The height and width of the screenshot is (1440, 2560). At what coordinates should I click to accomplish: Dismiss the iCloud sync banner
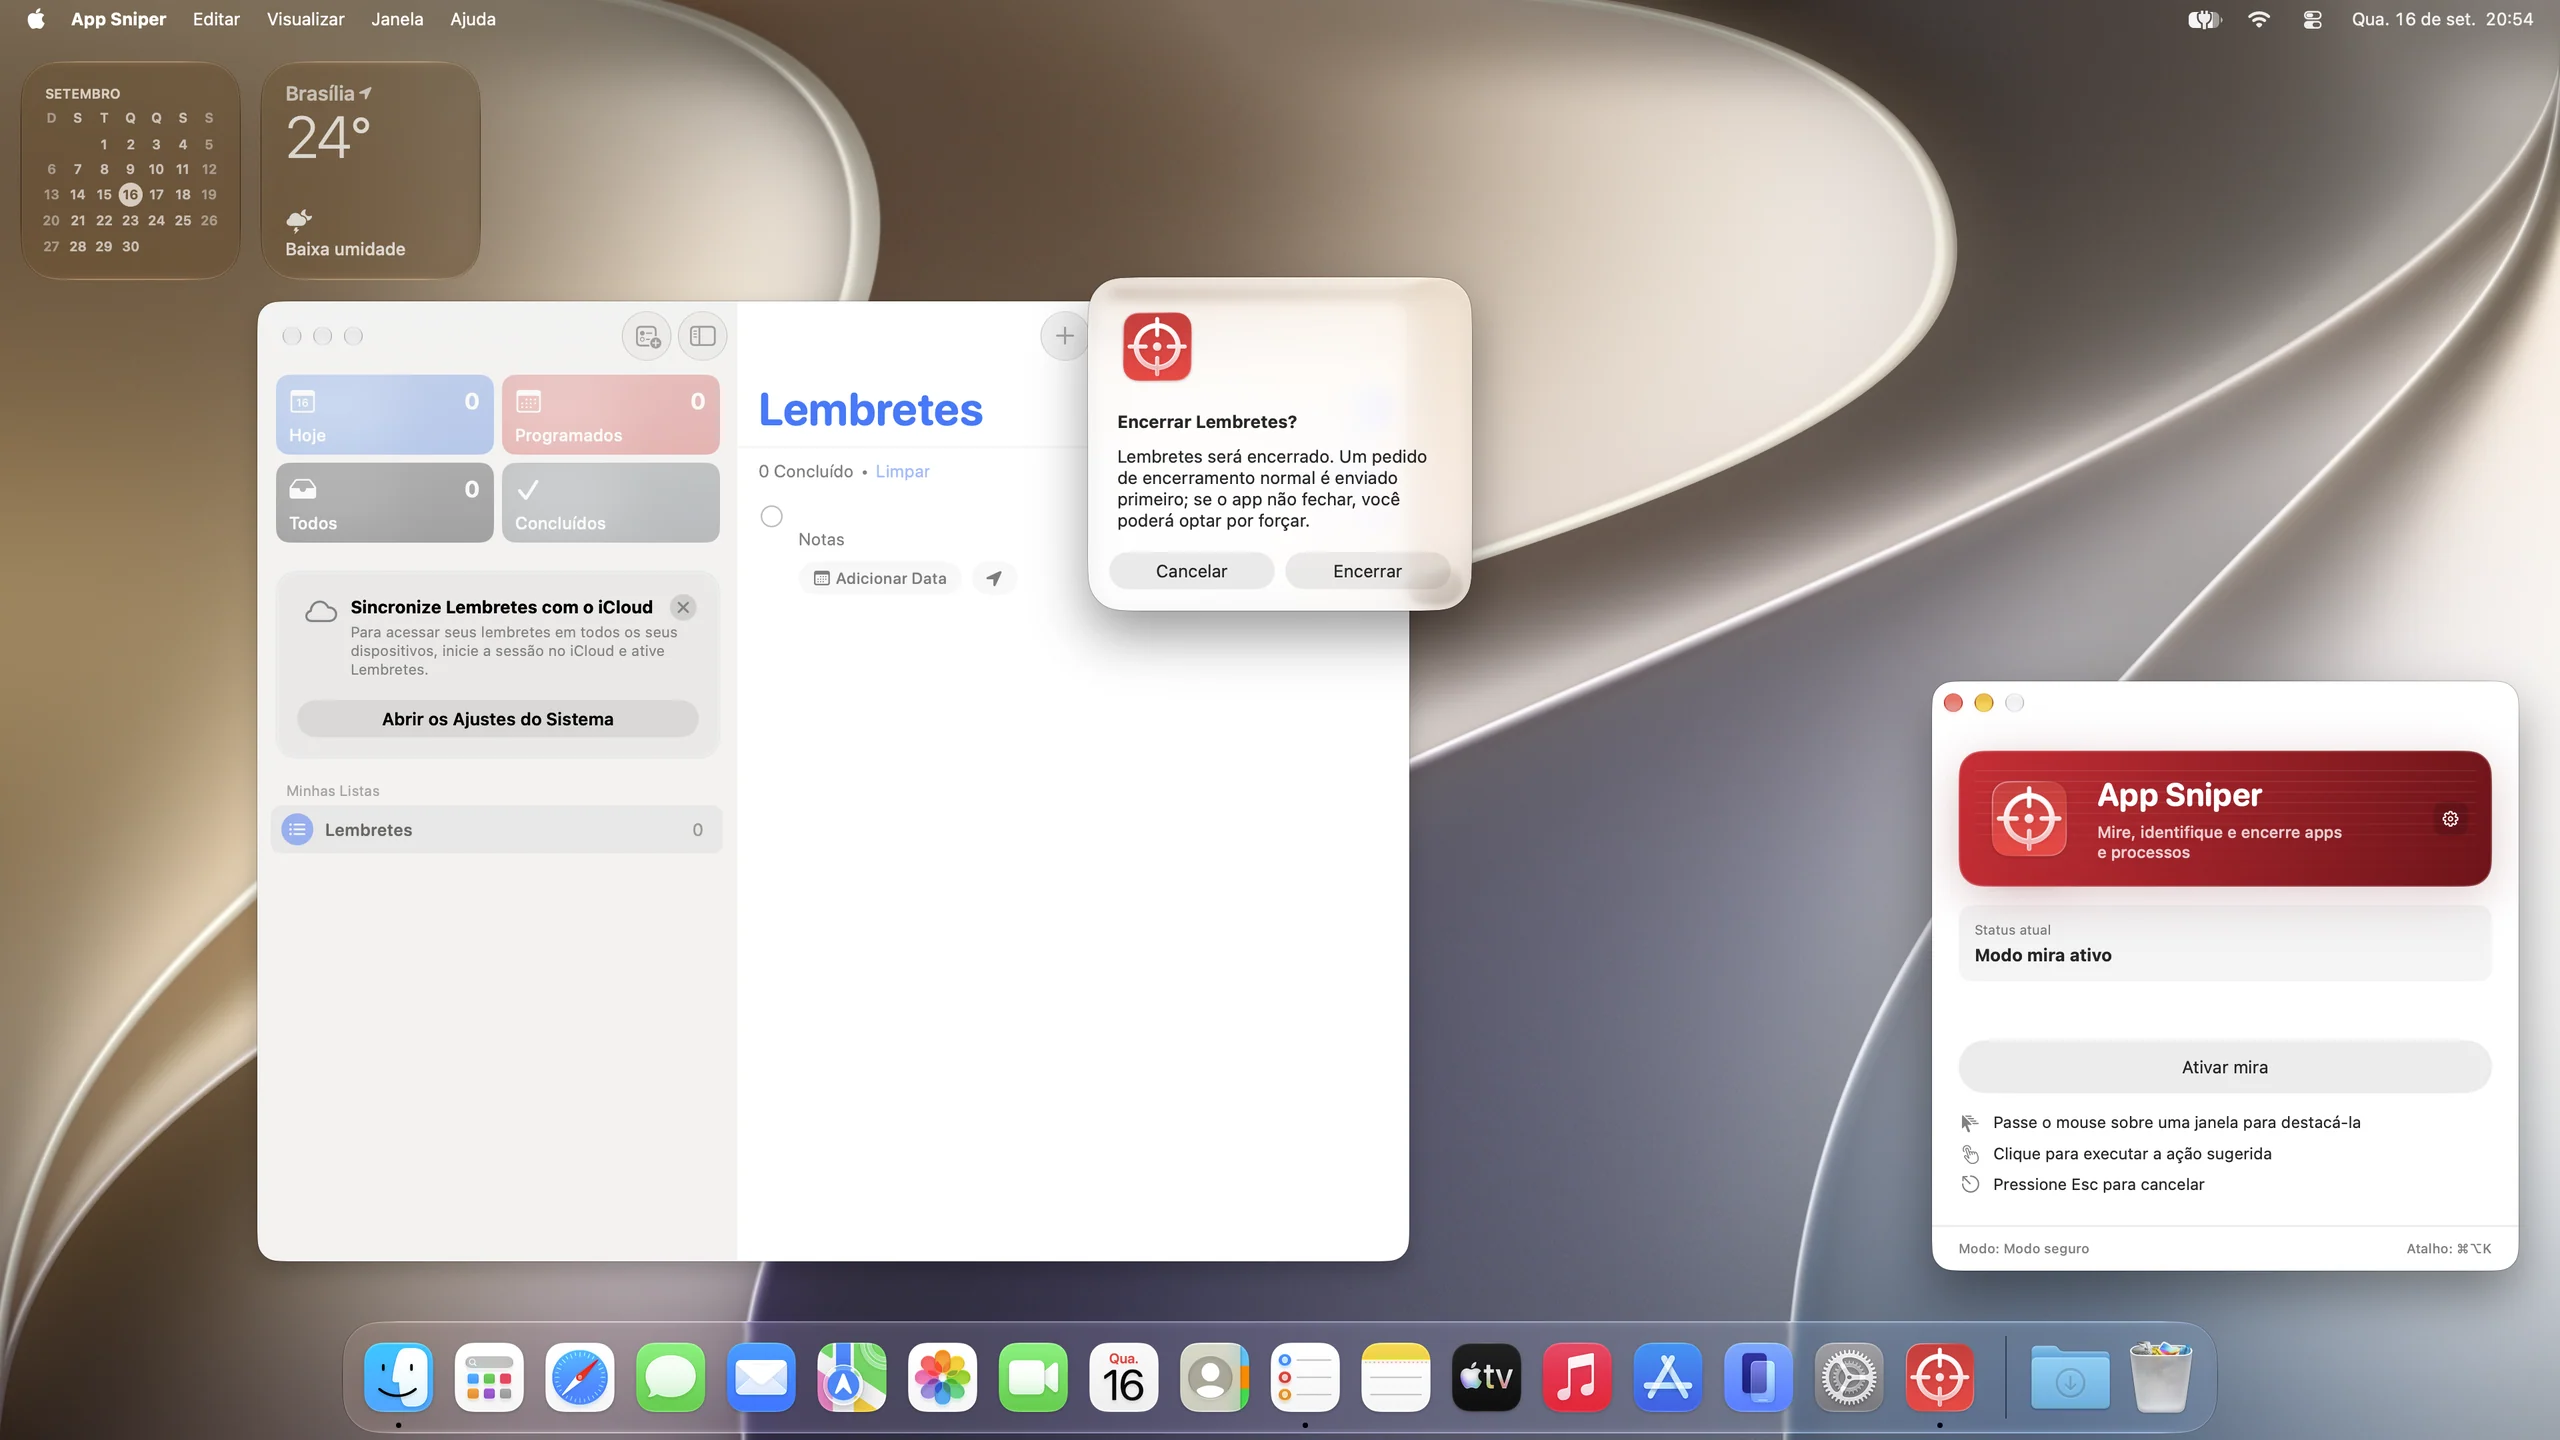coord(683,607)
